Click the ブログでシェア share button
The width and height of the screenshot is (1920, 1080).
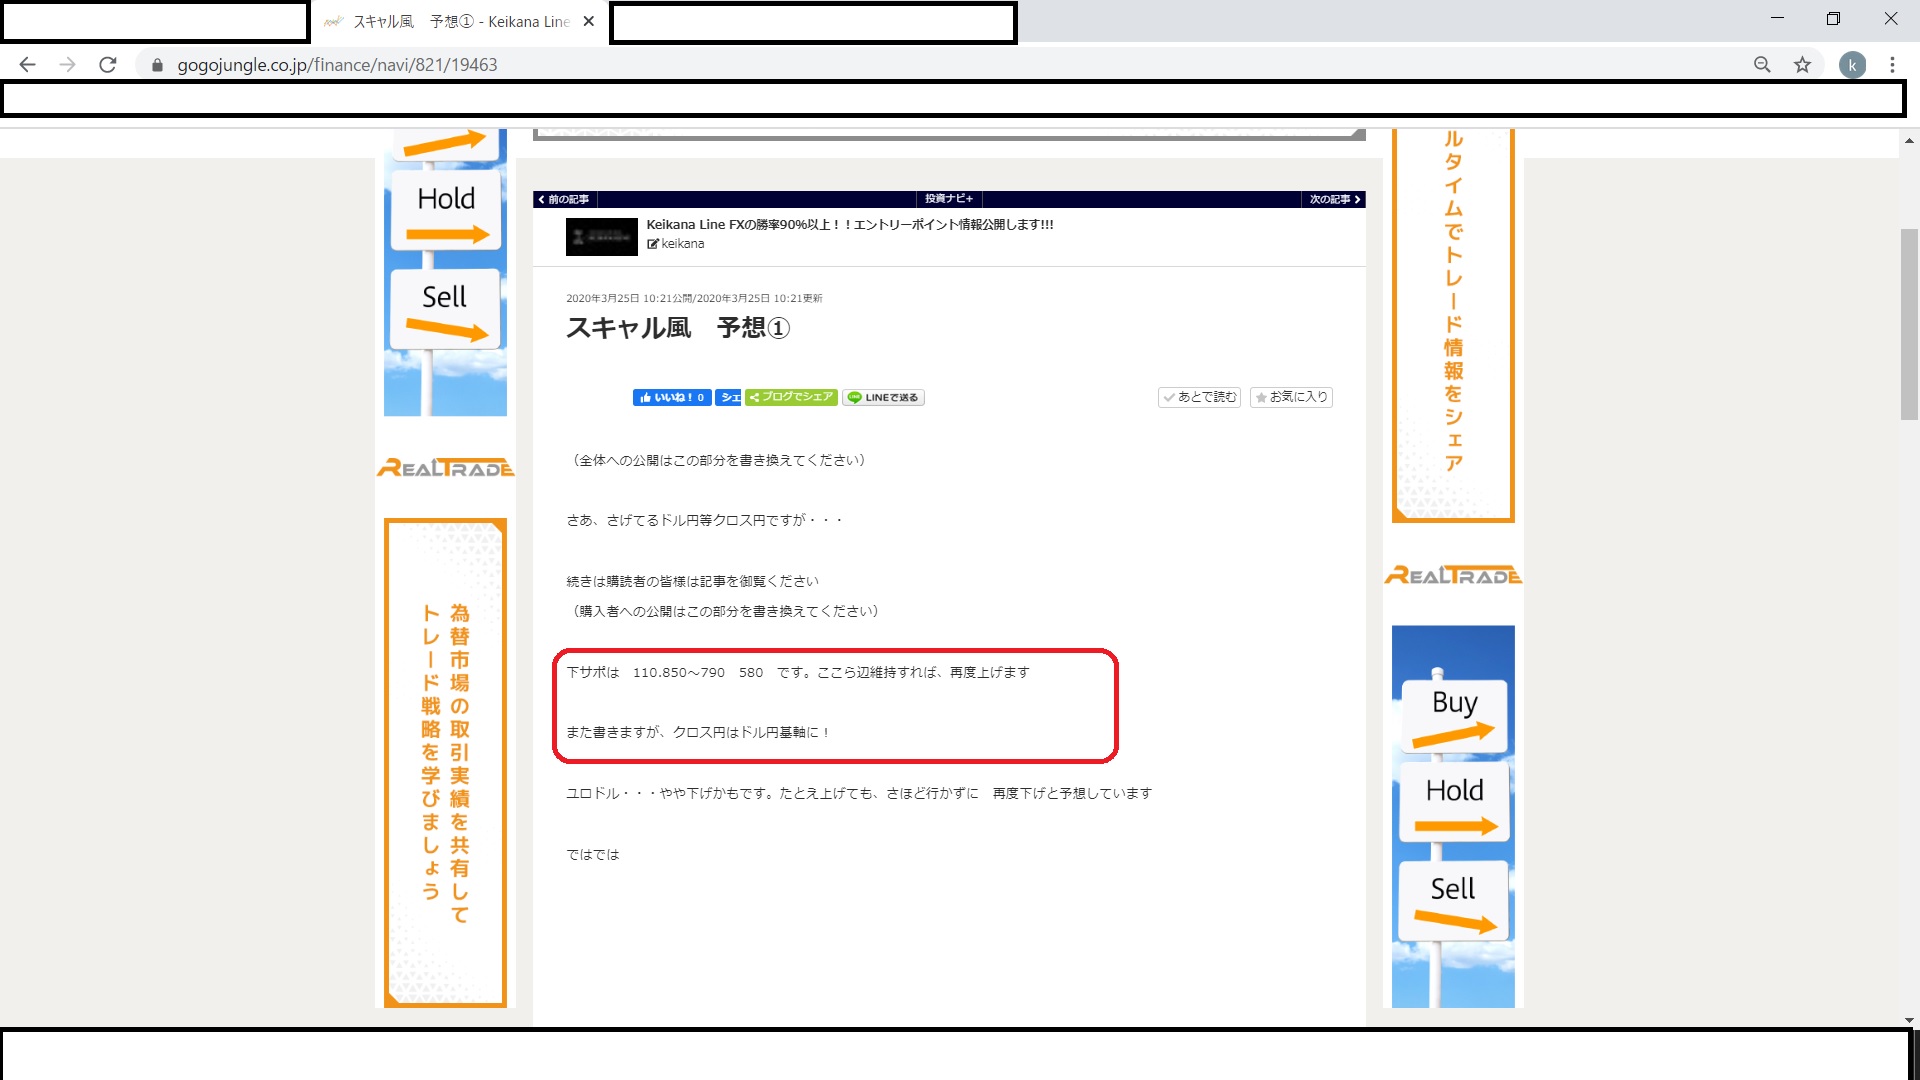tap(791, 397)
